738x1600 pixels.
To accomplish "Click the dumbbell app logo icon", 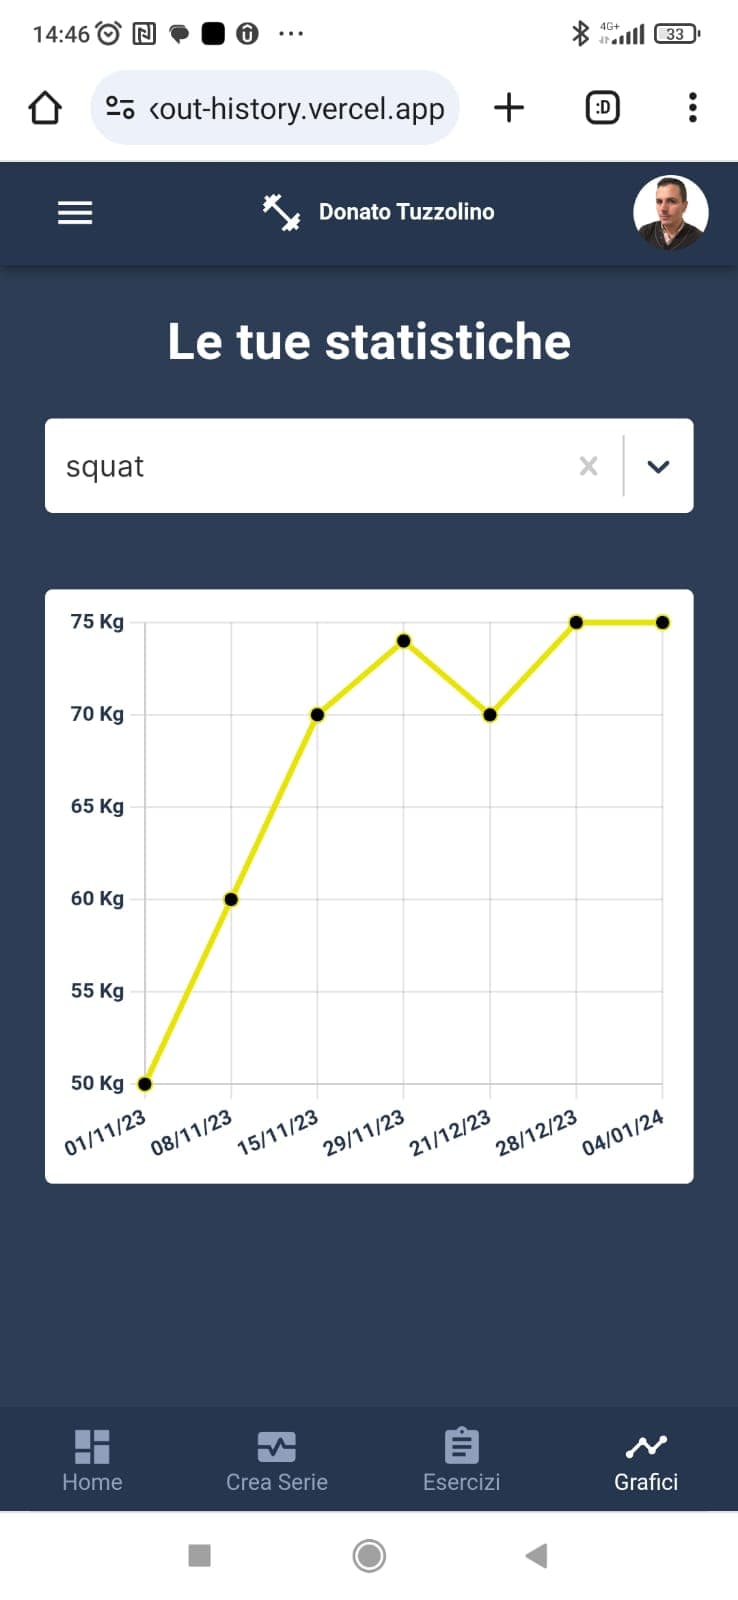I will click(281, 212).
